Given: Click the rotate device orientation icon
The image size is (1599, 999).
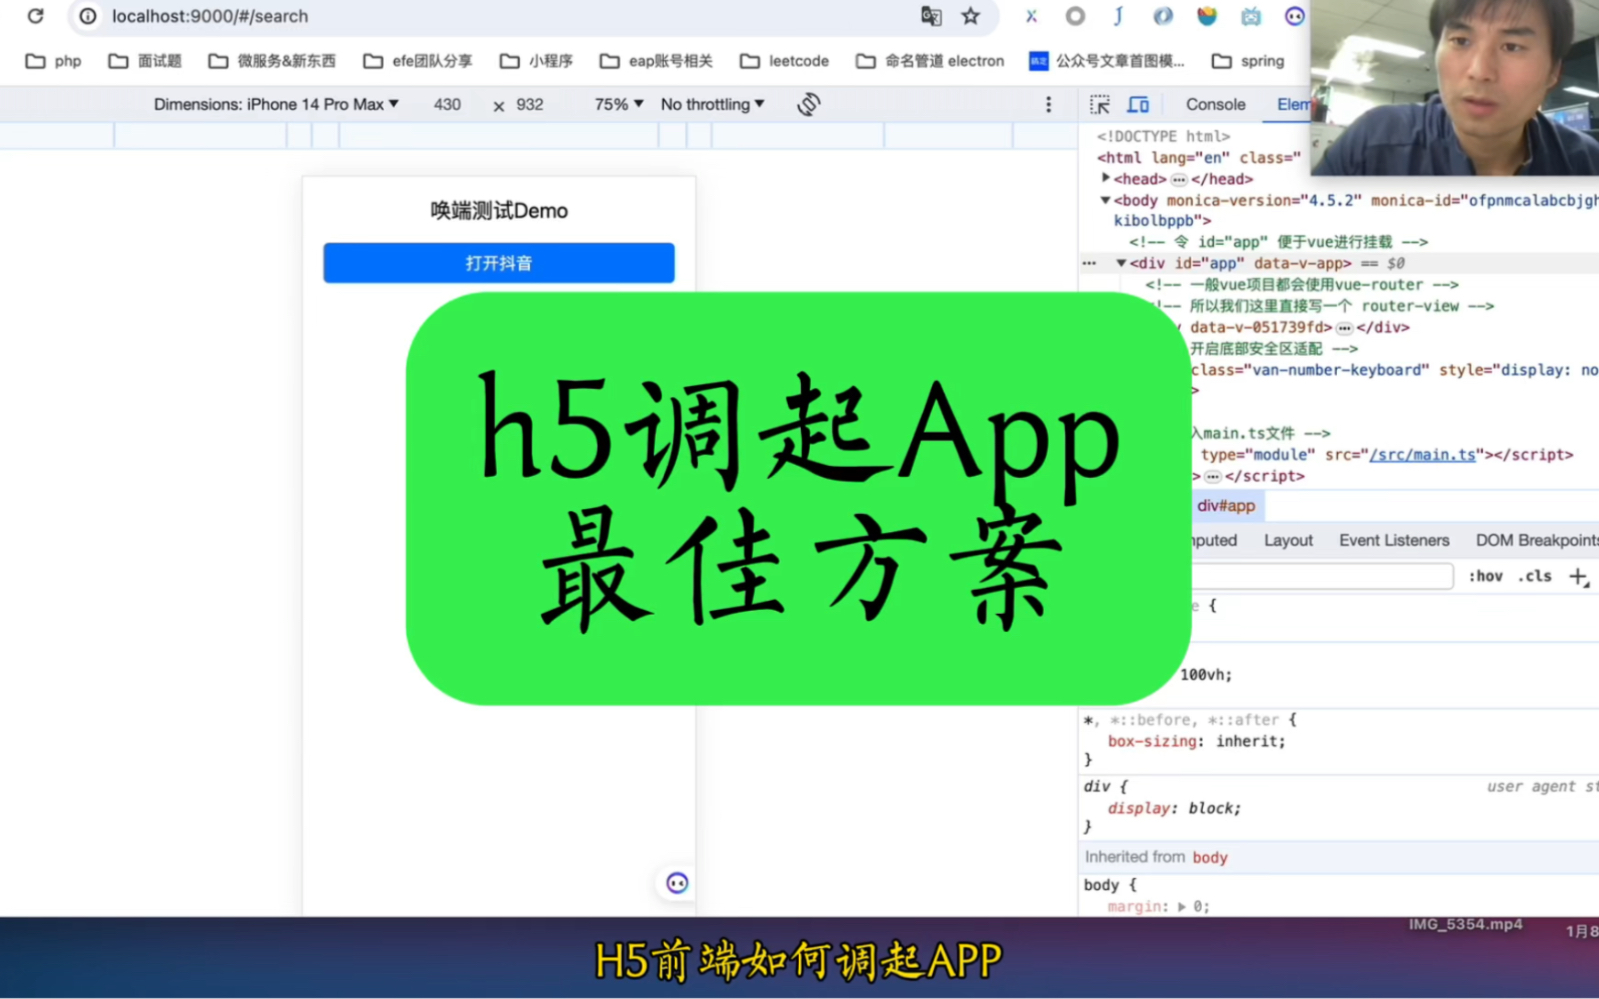Looking at the screenshot, I should [x=809, y=104].
